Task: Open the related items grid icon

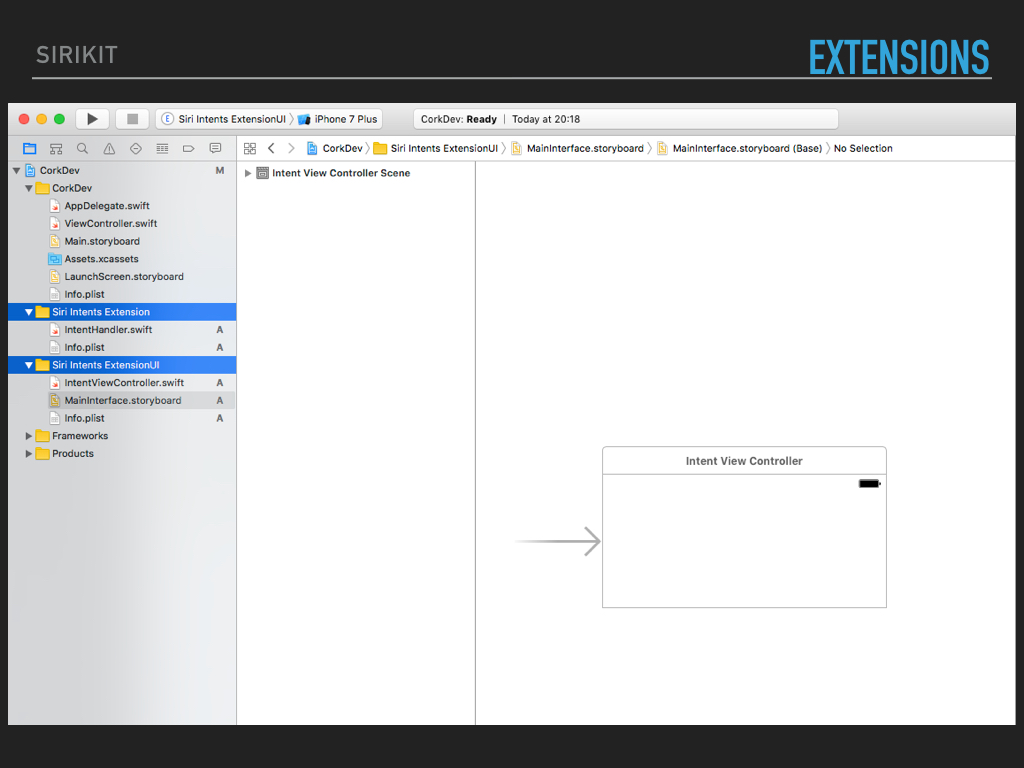Action: click(x=249, y=149)
